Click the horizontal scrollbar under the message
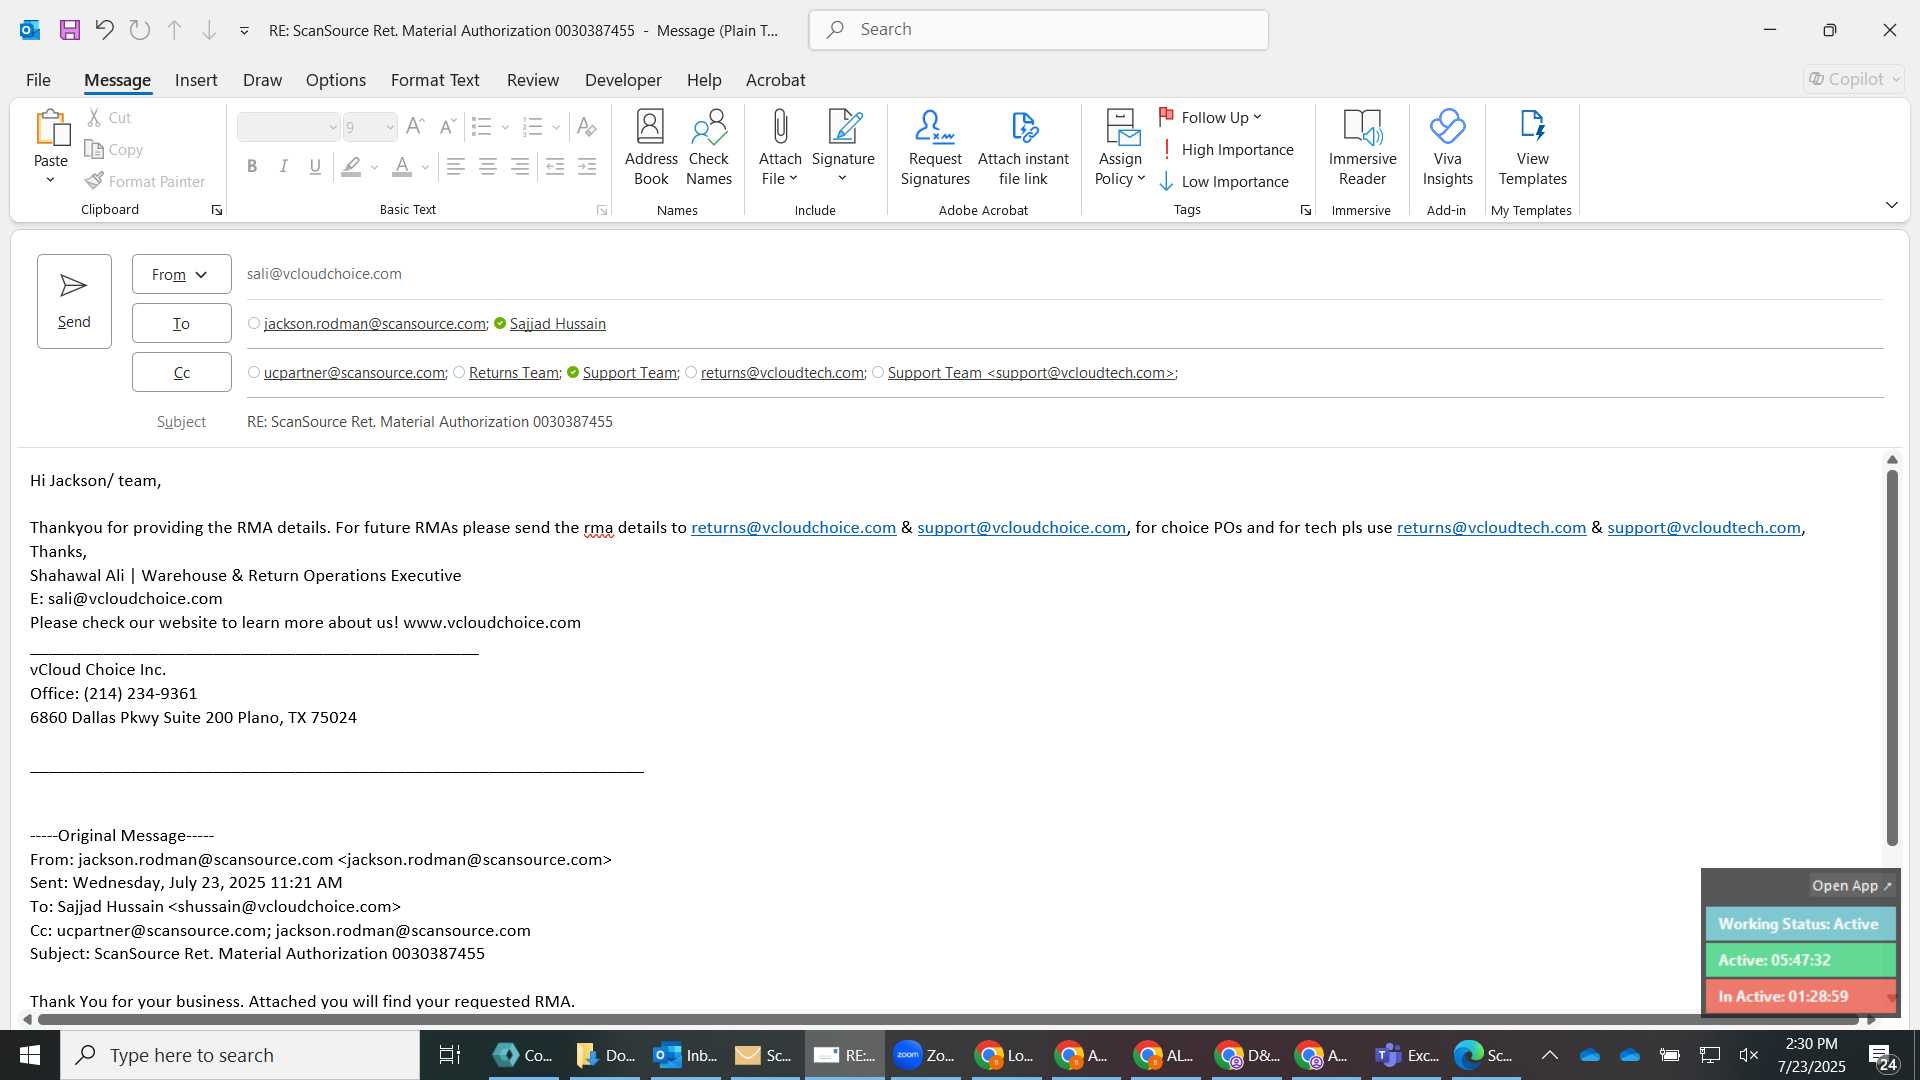This screenshot has height=1080, width=1920. point(948,1019)
